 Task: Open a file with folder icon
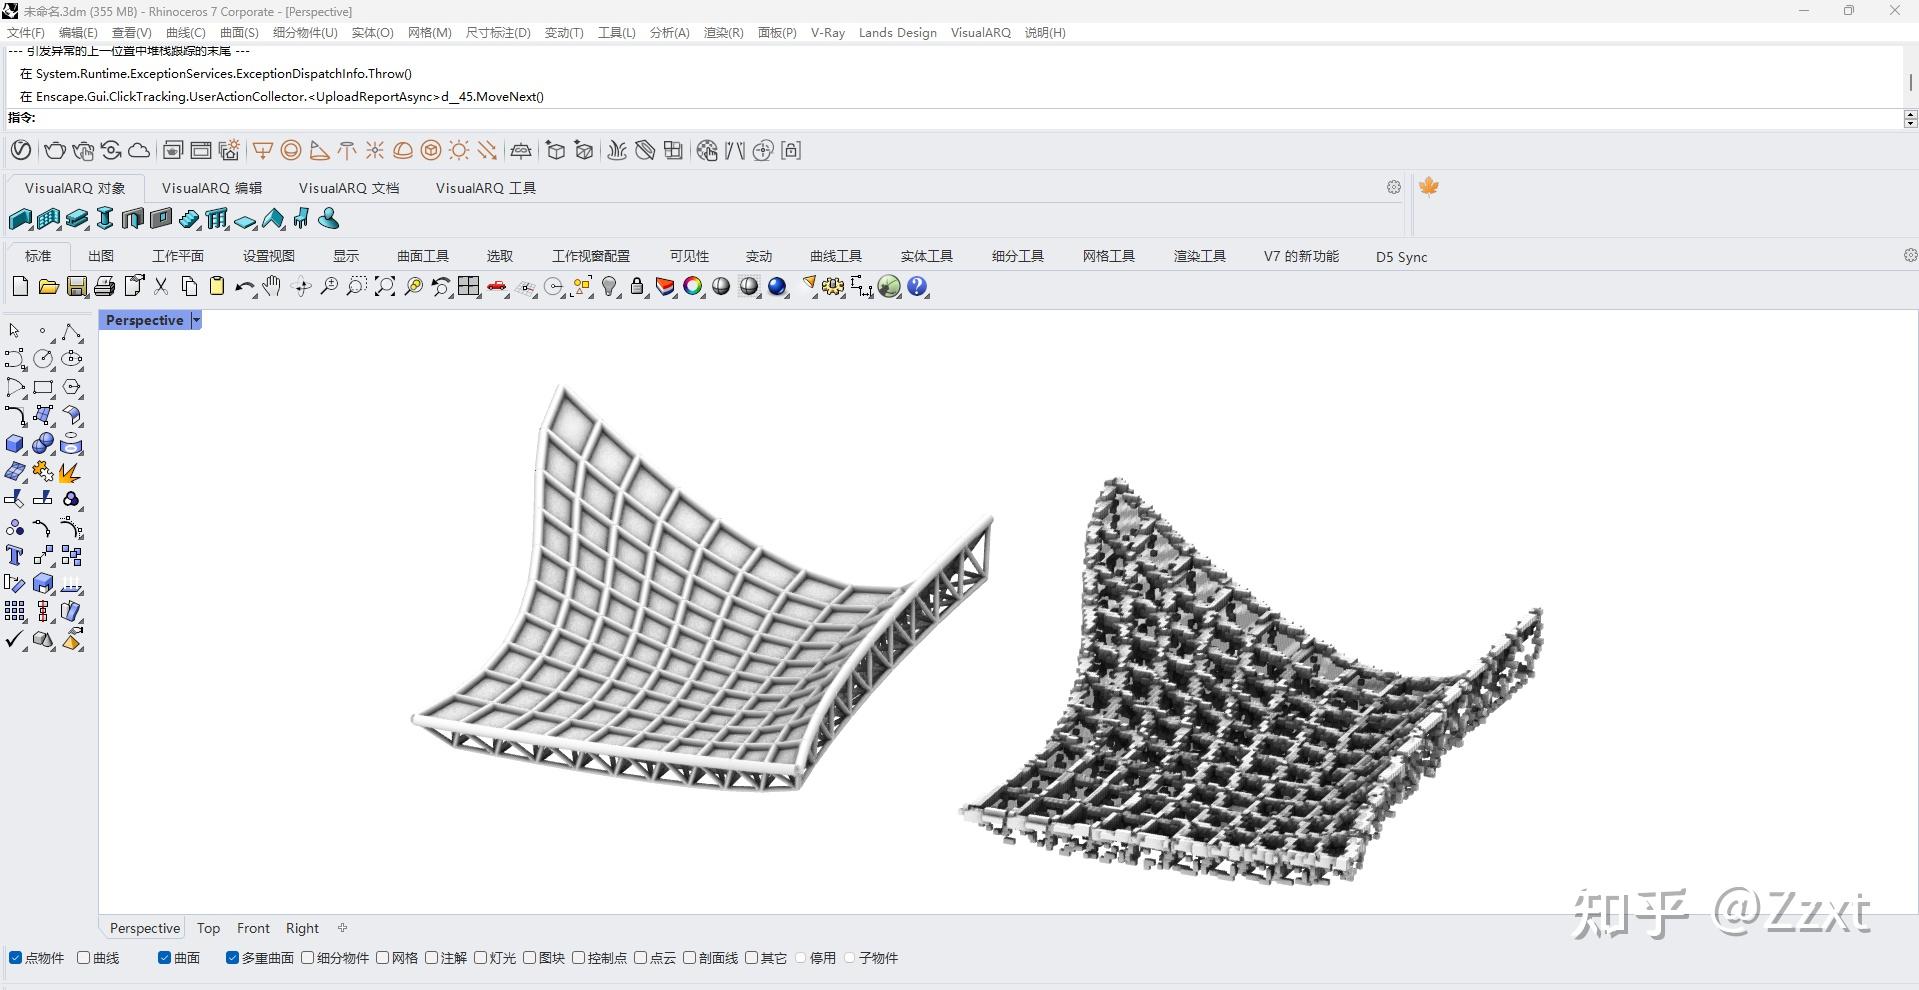point(48,287)
